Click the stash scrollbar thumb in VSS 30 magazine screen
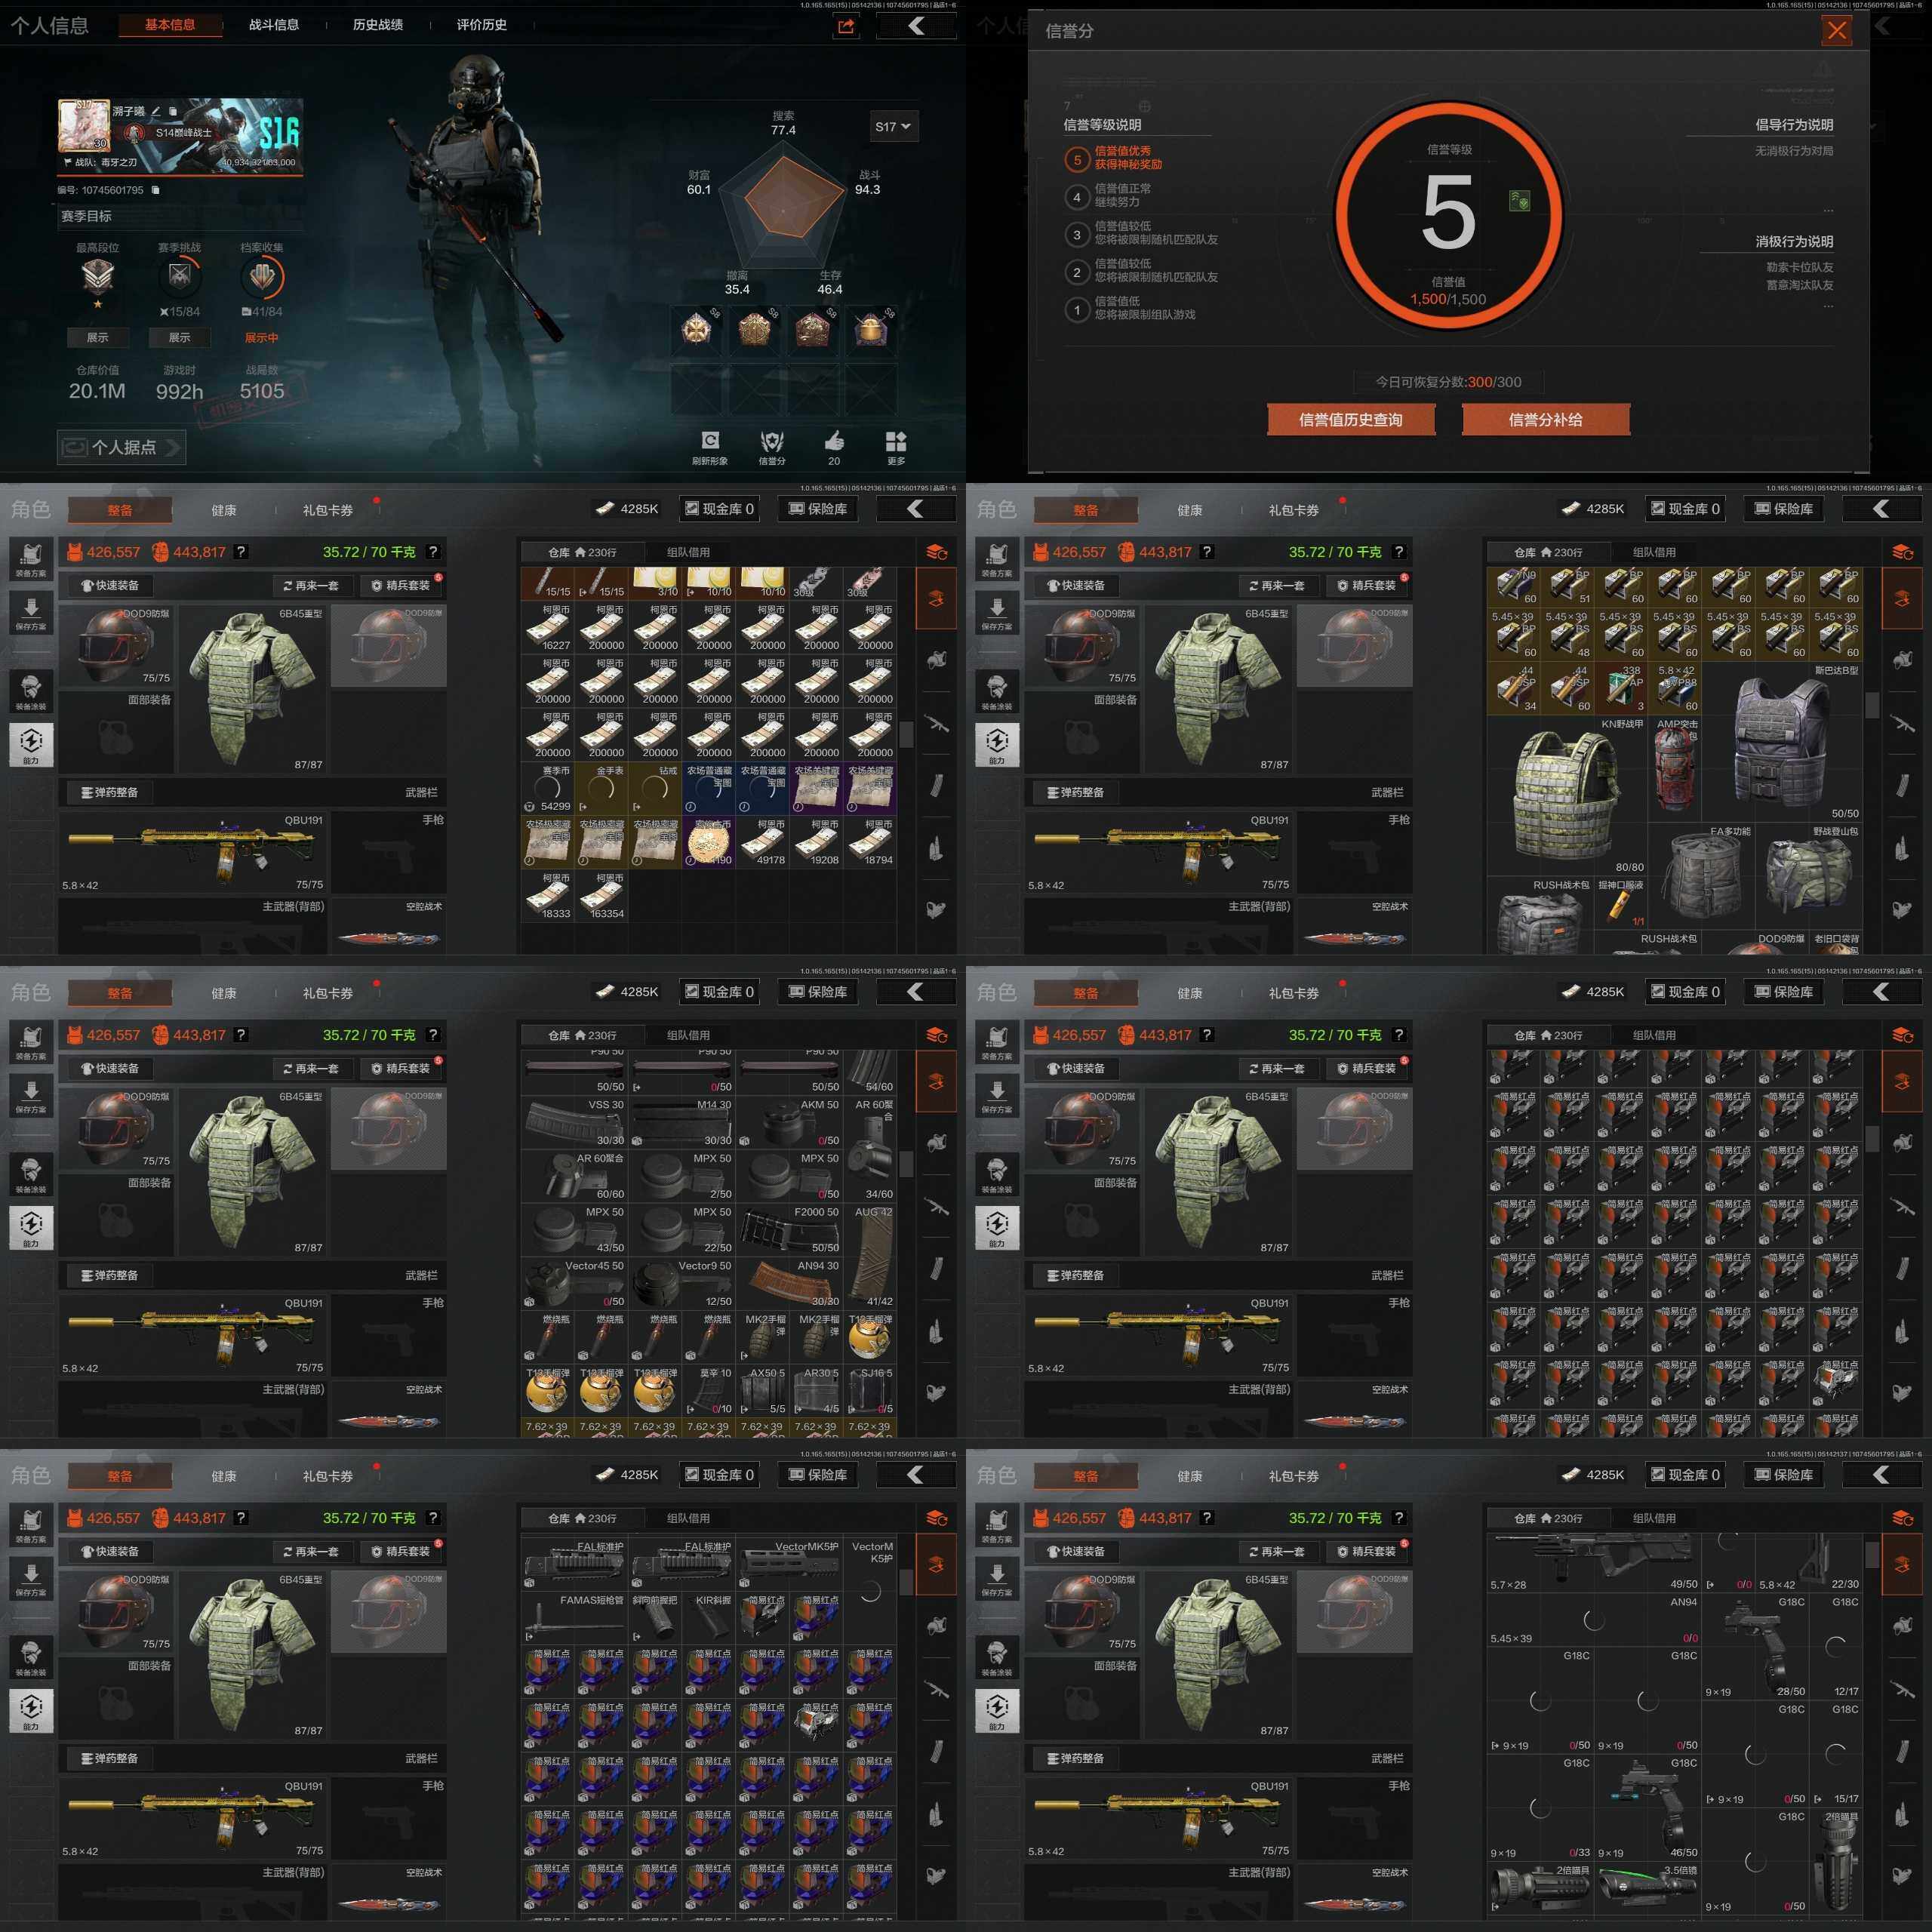 906,1163
